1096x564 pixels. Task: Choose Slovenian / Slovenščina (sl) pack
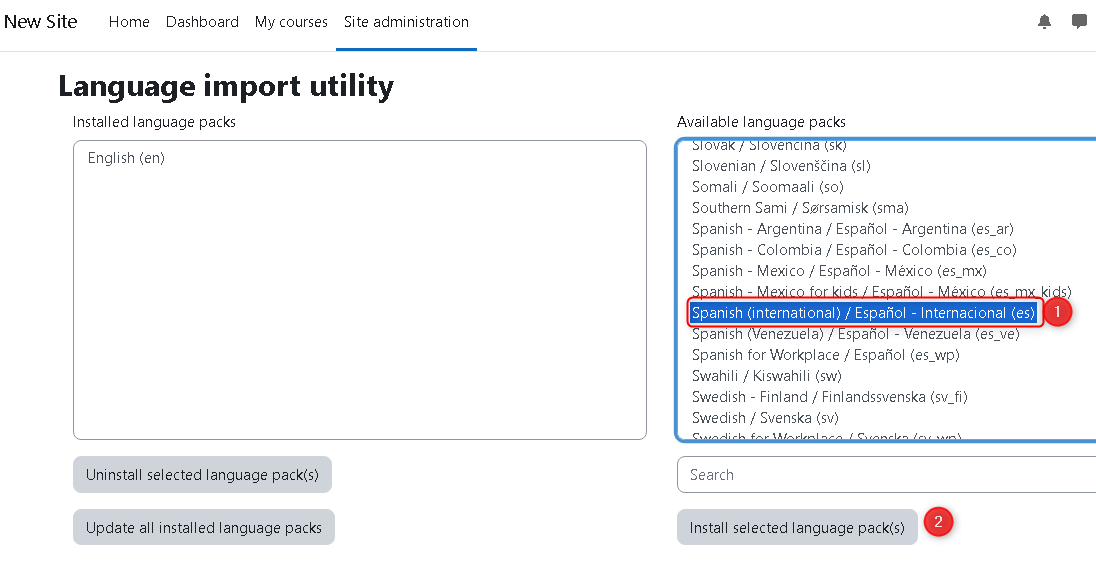781,166
